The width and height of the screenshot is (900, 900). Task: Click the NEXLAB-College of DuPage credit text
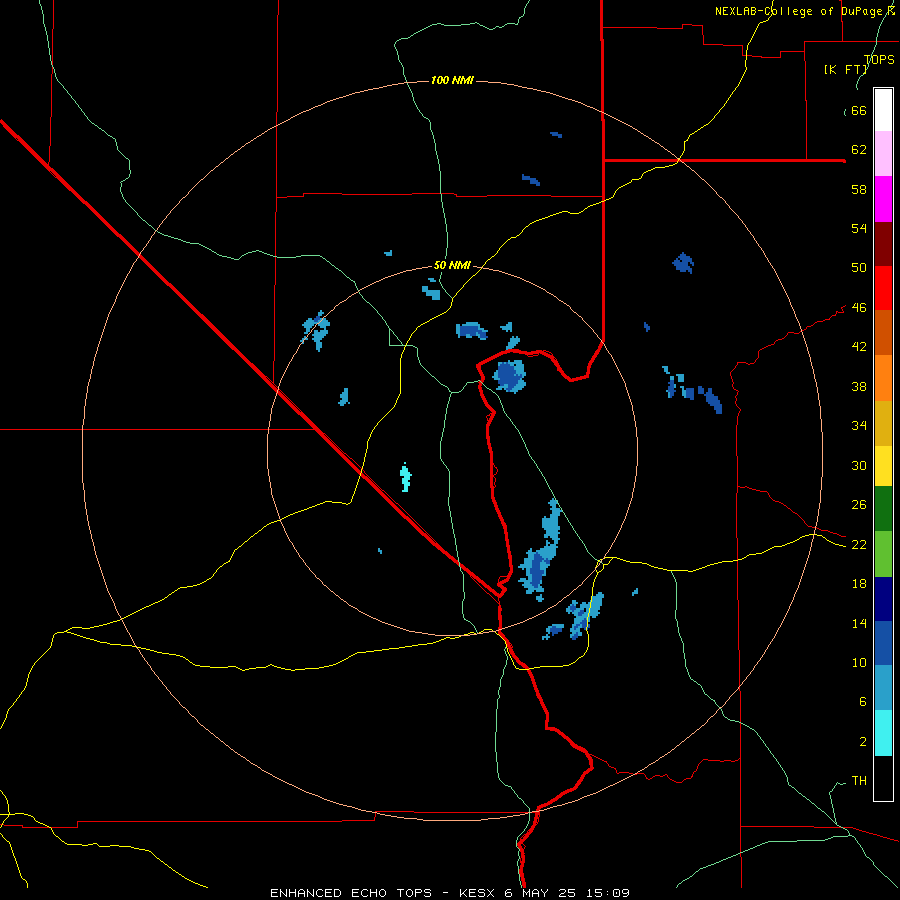(805, 11)
